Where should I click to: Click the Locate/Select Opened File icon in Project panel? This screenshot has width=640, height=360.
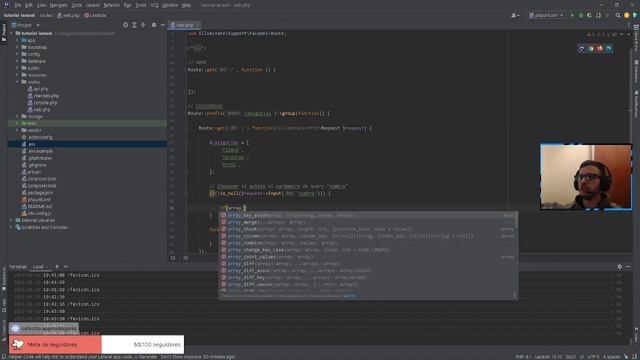[x=125, y=25]
